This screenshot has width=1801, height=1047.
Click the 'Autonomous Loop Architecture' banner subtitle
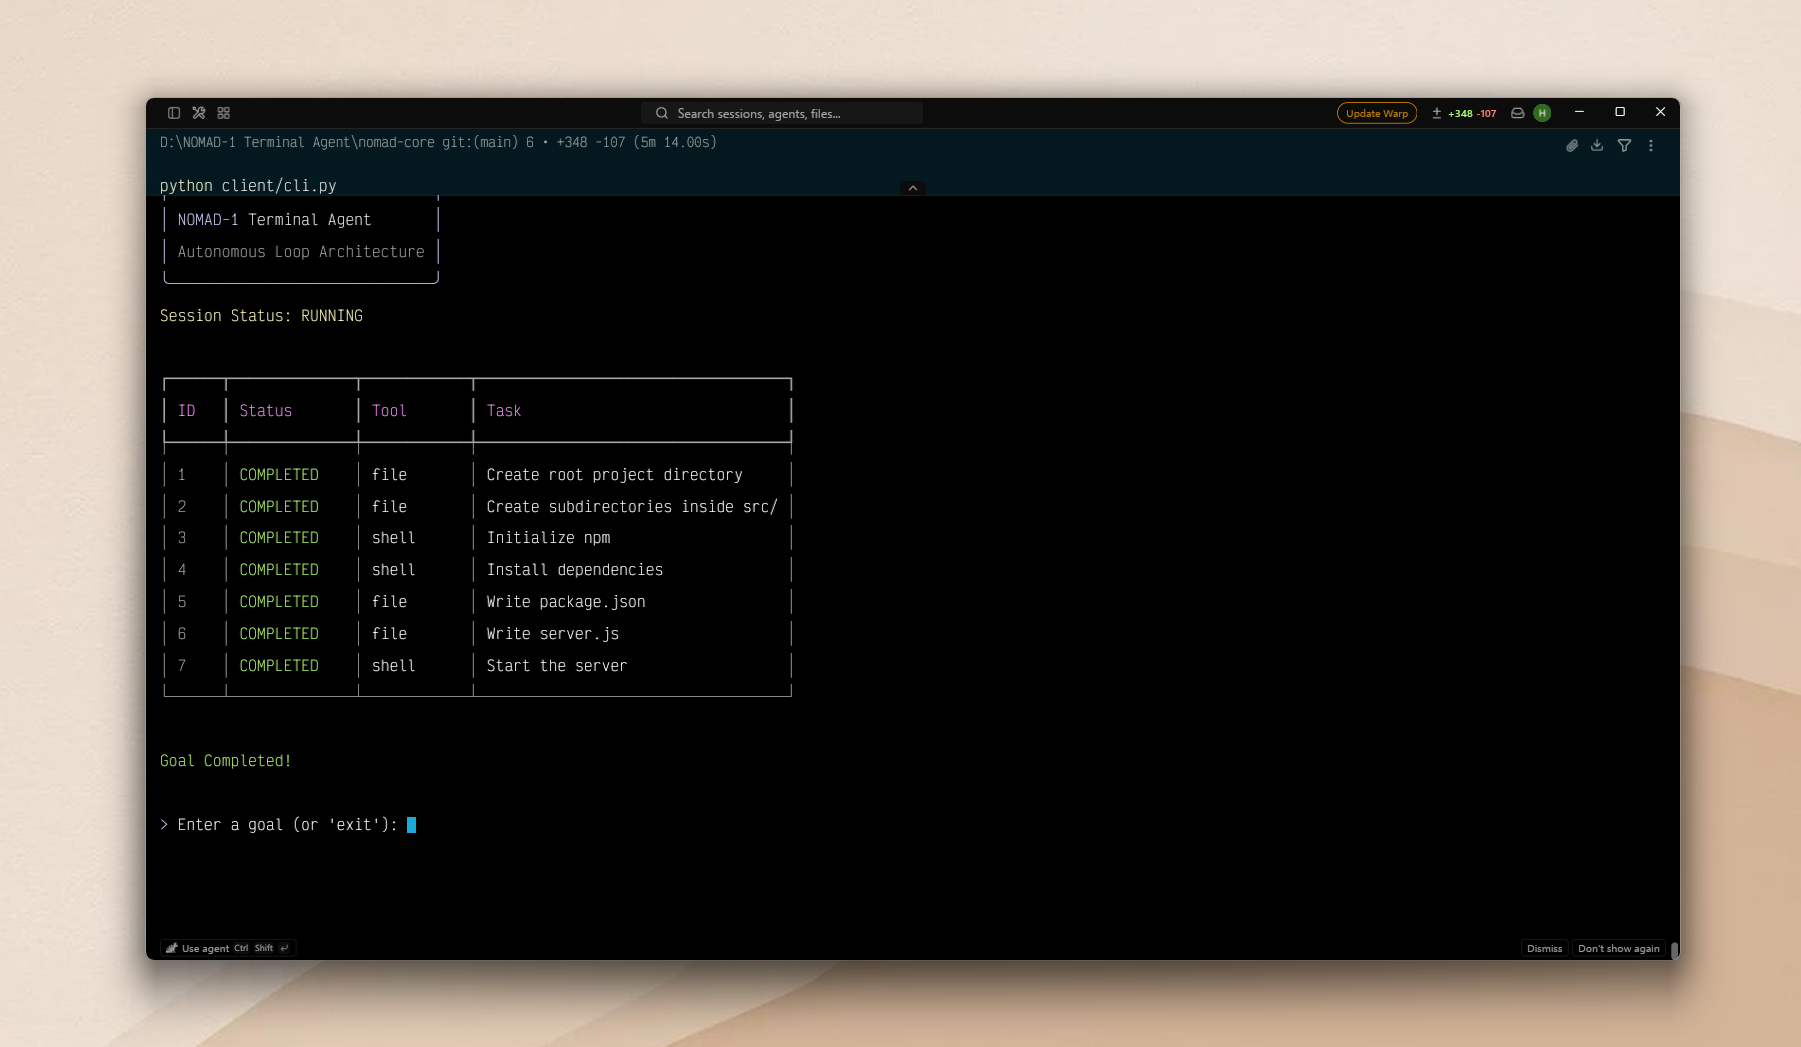(x=301, y=252)
